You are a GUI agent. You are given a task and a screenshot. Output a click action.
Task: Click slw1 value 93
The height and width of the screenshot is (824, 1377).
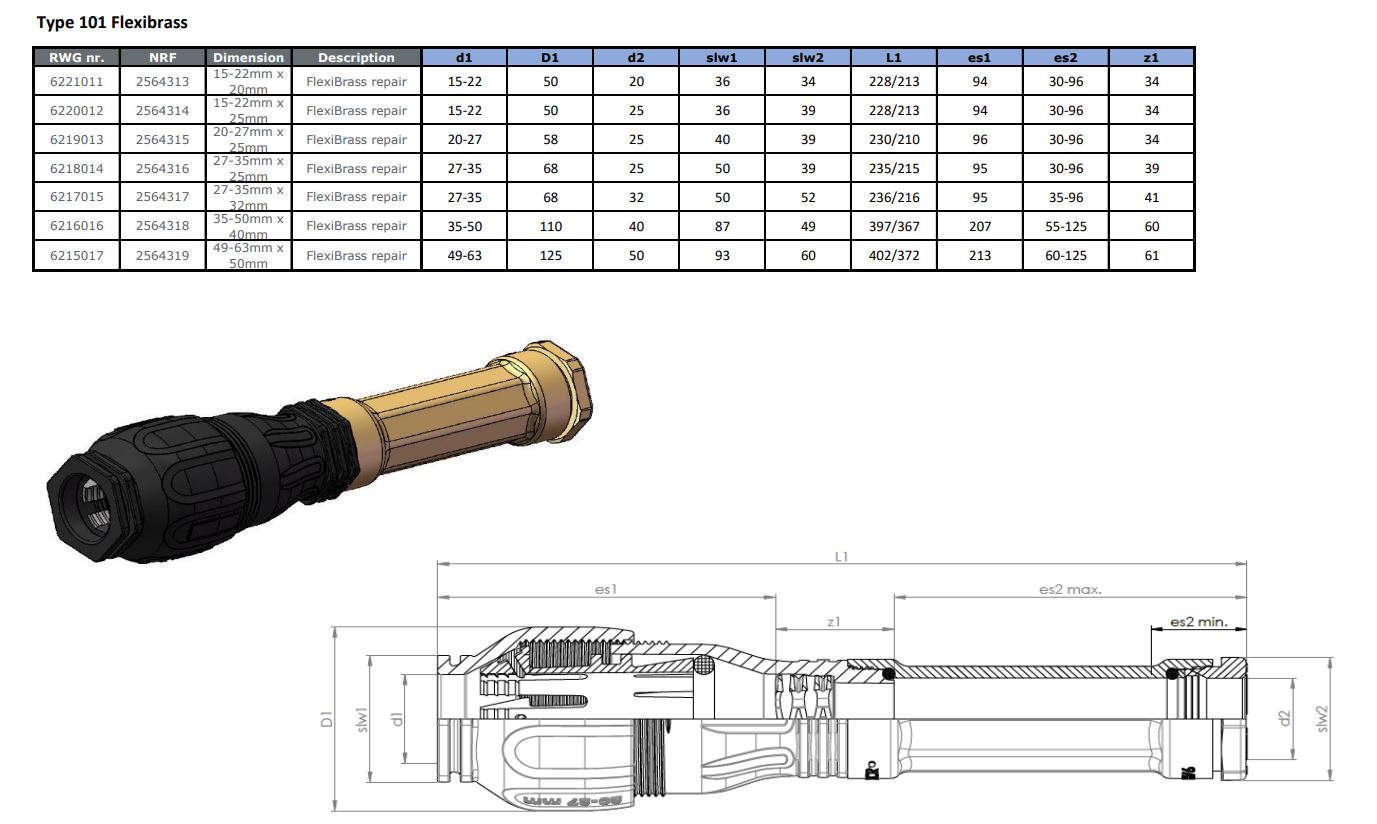pyautogui.click(x=722, y=256)
